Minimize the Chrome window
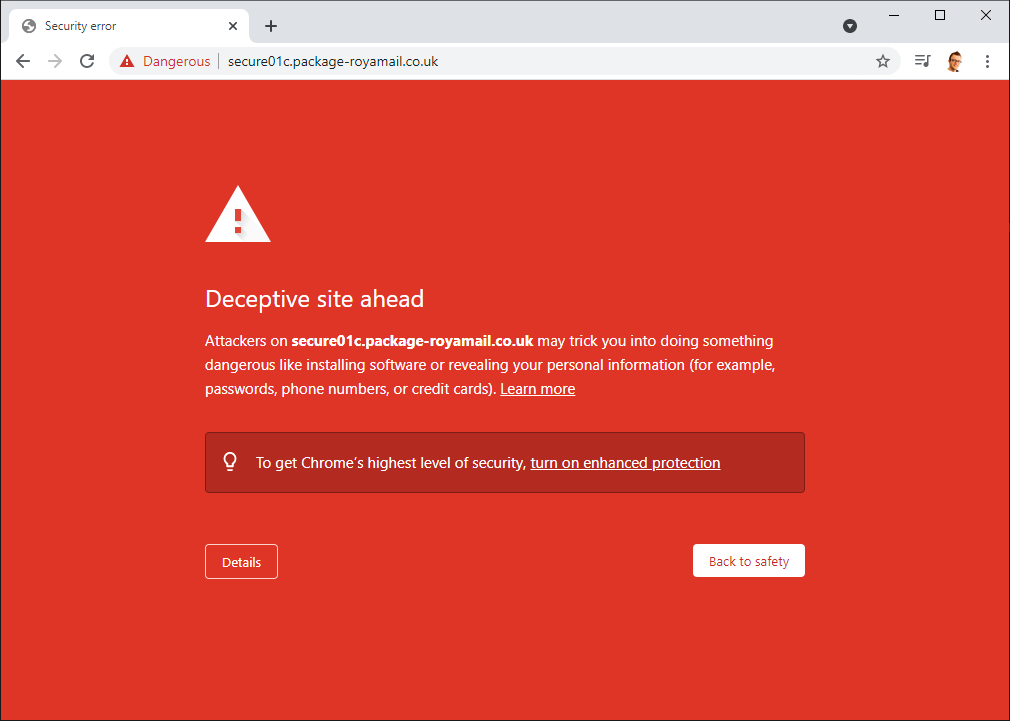The width and height of the screenshot is (1010, 721). [894, 15]
